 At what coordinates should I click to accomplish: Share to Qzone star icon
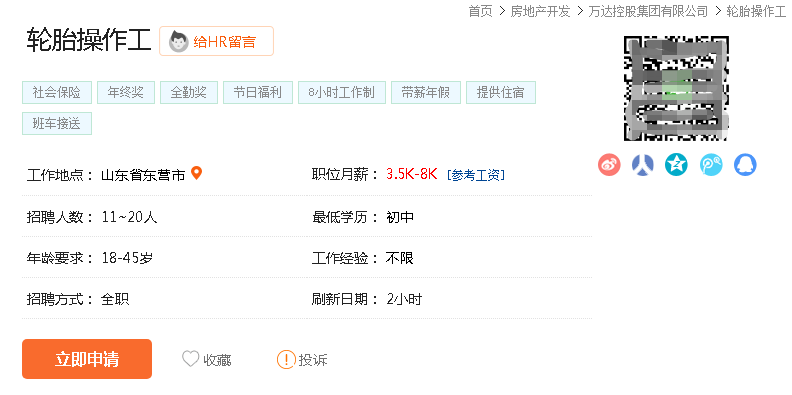pos(676,165)
